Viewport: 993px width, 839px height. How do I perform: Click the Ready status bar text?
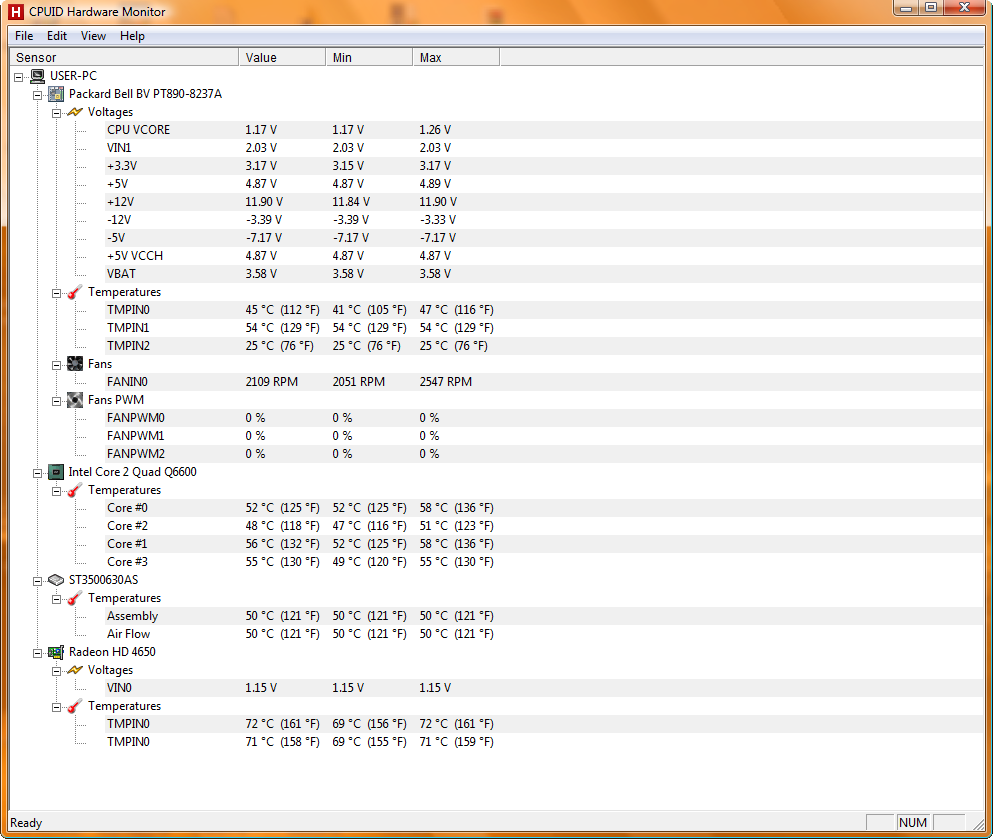tap(26, 823)
